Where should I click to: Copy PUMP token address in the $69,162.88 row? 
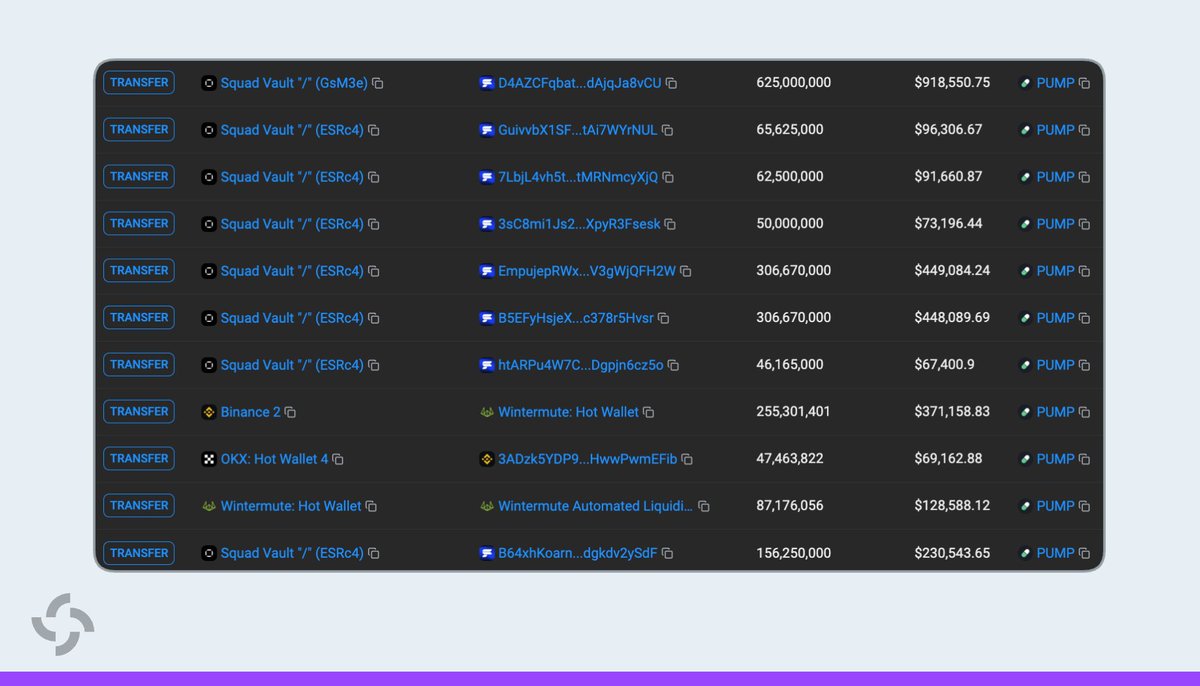tap(1085, 459)
